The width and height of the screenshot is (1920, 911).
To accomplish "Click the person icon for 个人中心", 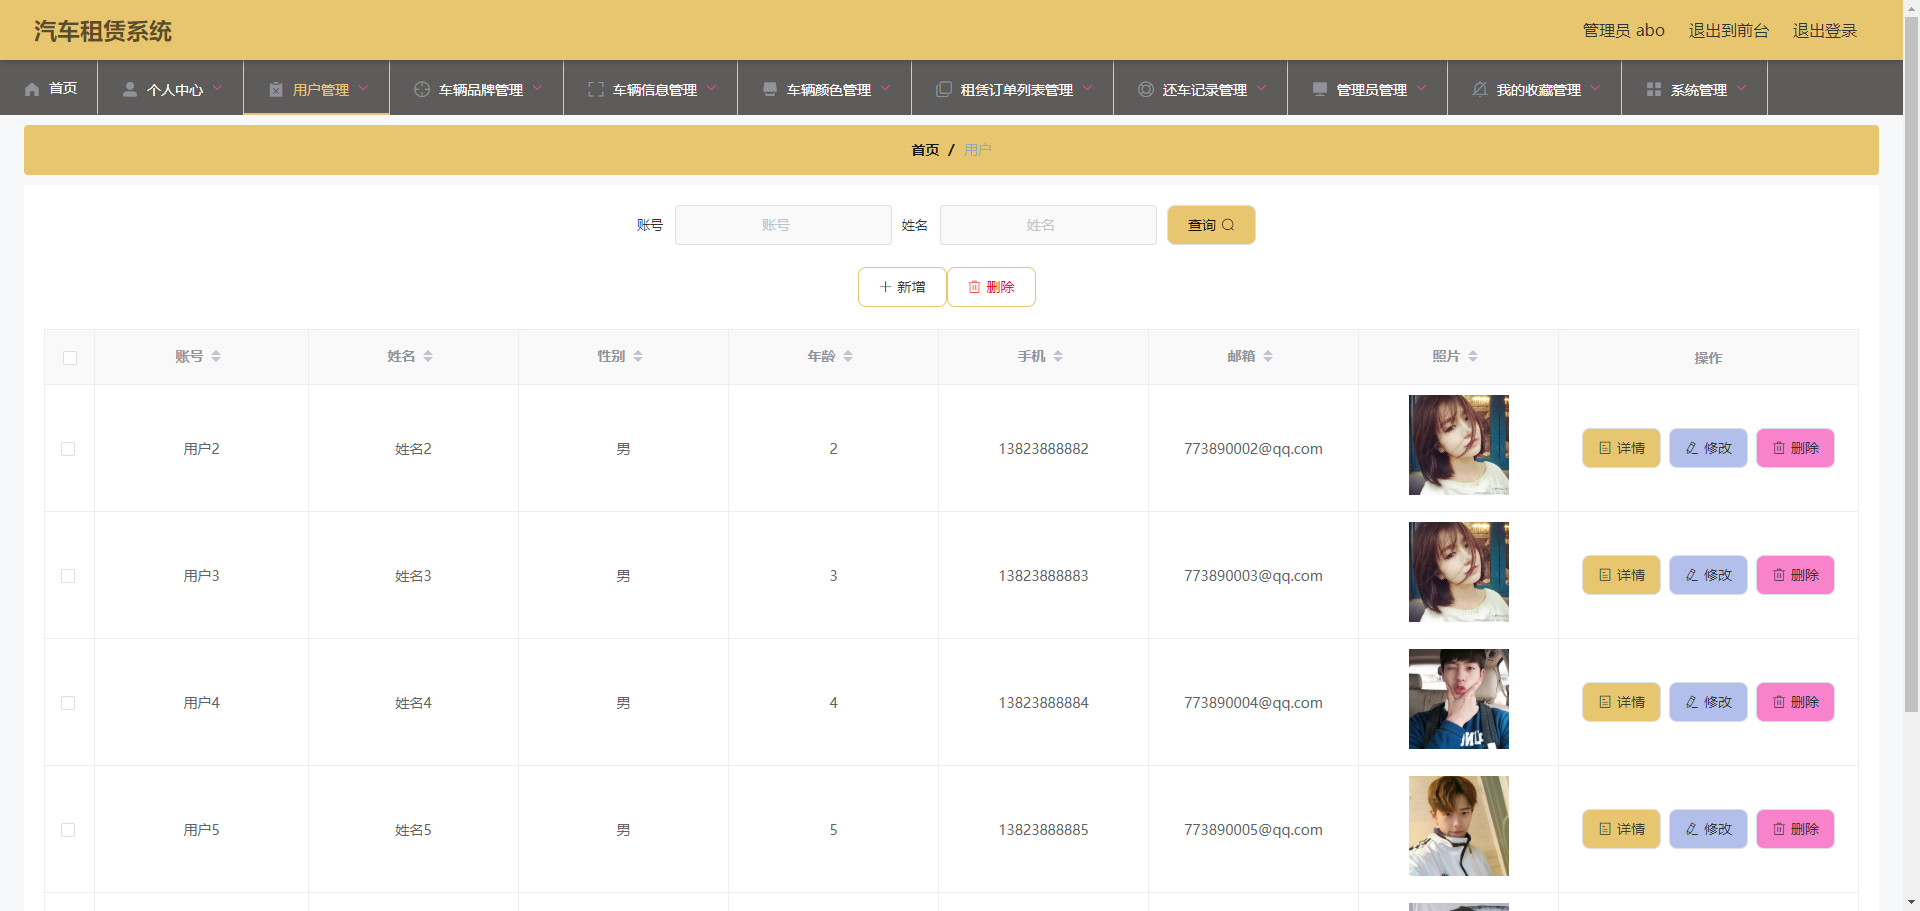I will point(130,89).
